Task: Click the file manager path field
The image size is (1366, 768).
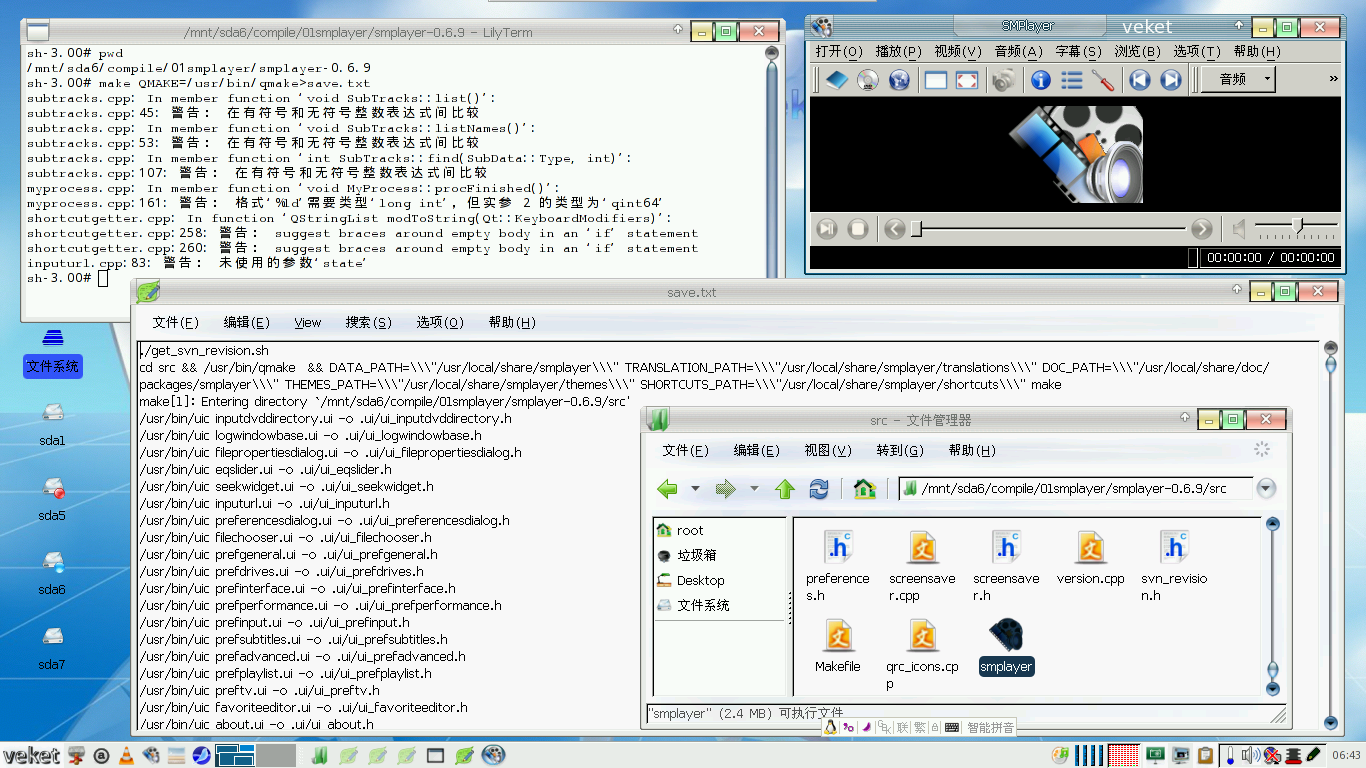Action: pos(1076,489)
